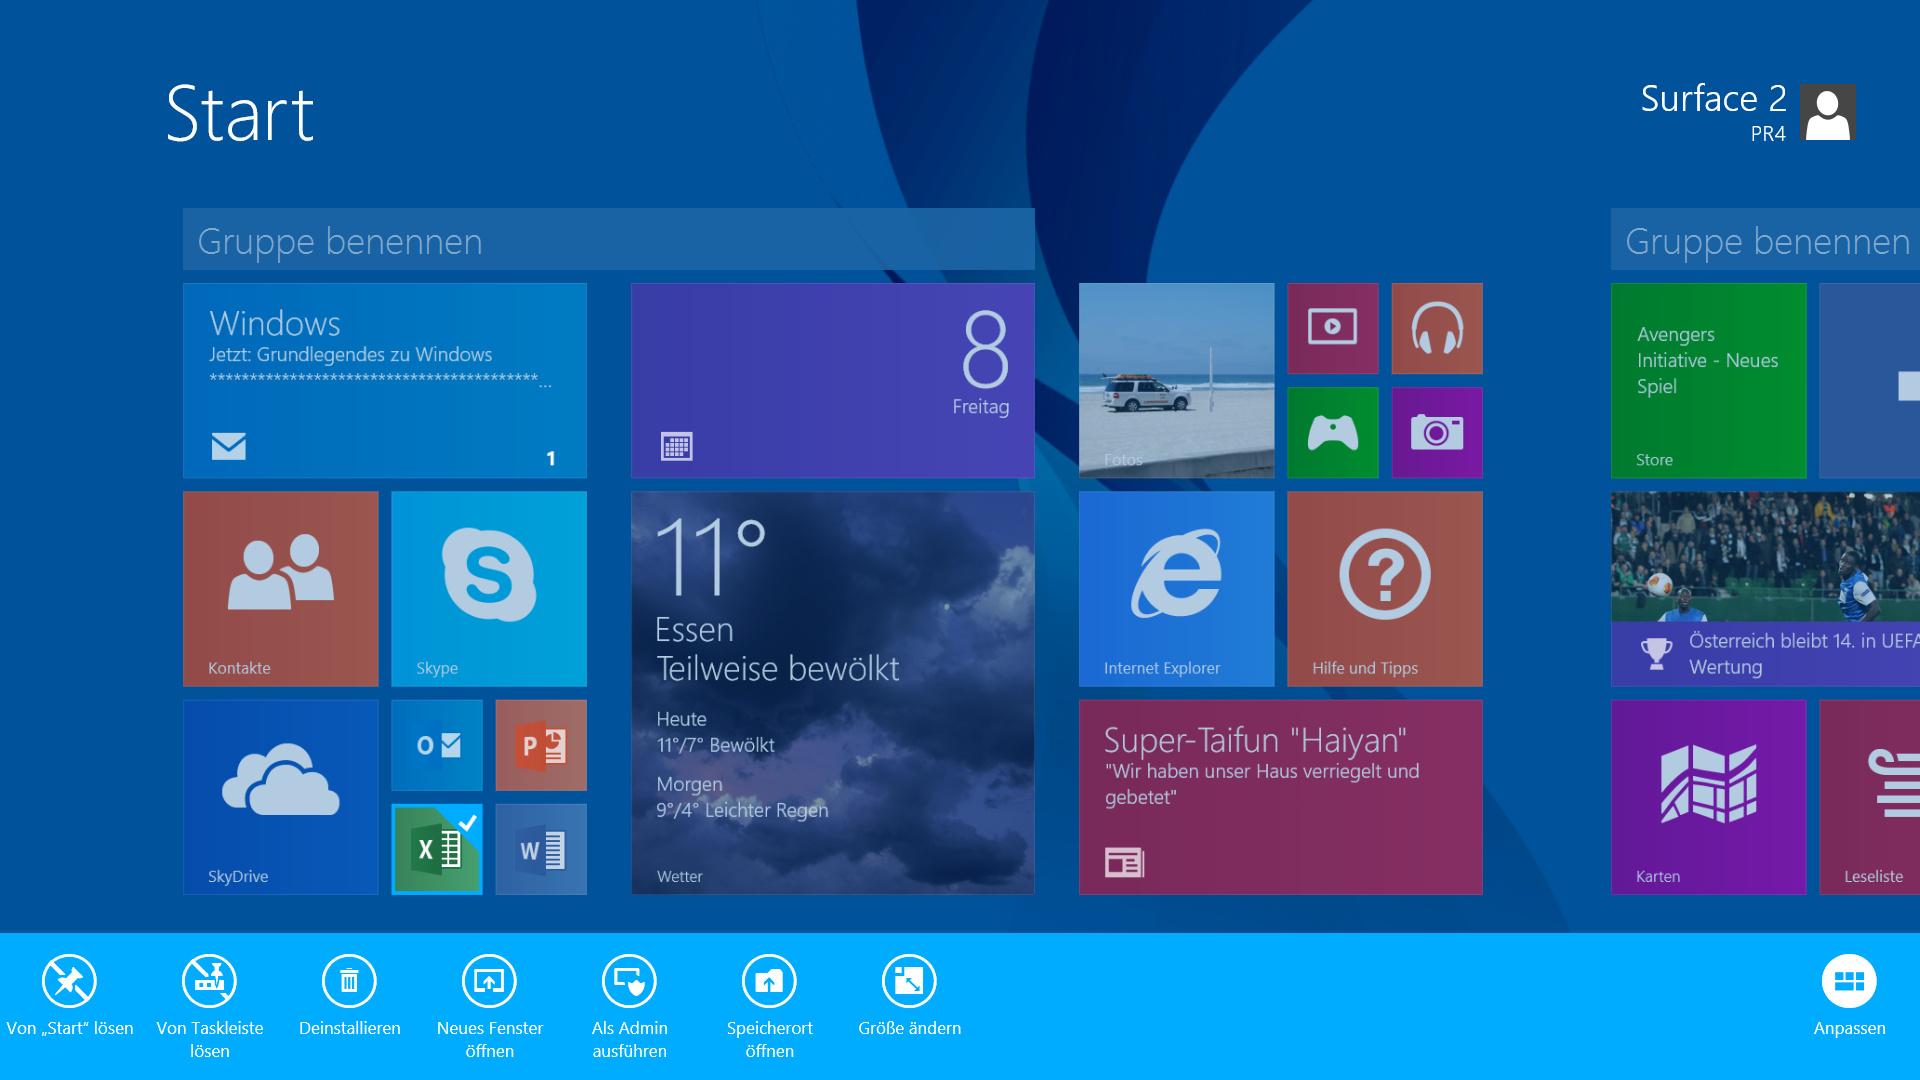The height and width of the screenshot is (1080, 1920).
Task: Click Neues Fenster öffnen
Action: coord(489,982)
